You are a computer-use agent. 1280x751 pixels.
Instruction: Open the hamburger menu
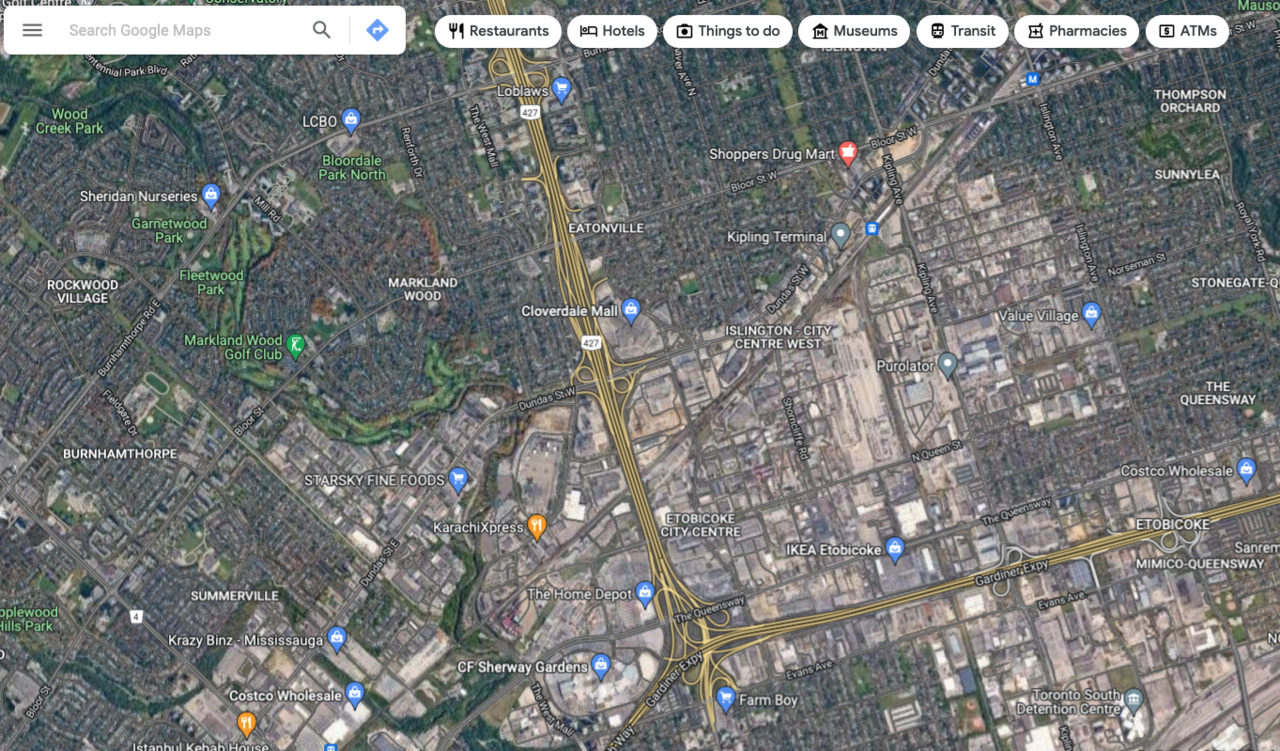(32, 30)
